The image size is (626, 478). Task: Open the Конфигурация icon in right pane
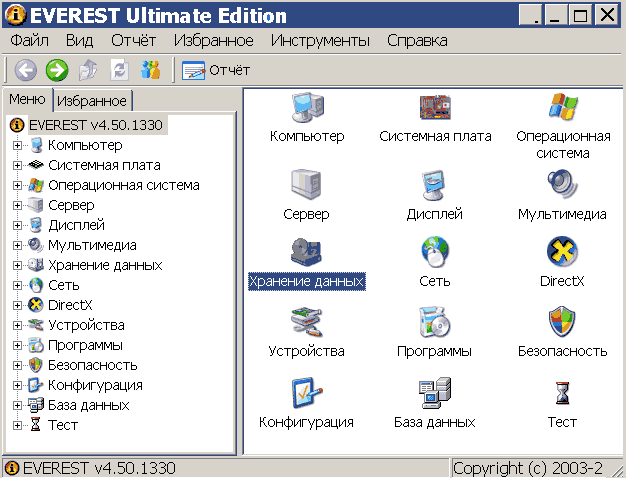[x=307, y=393]
